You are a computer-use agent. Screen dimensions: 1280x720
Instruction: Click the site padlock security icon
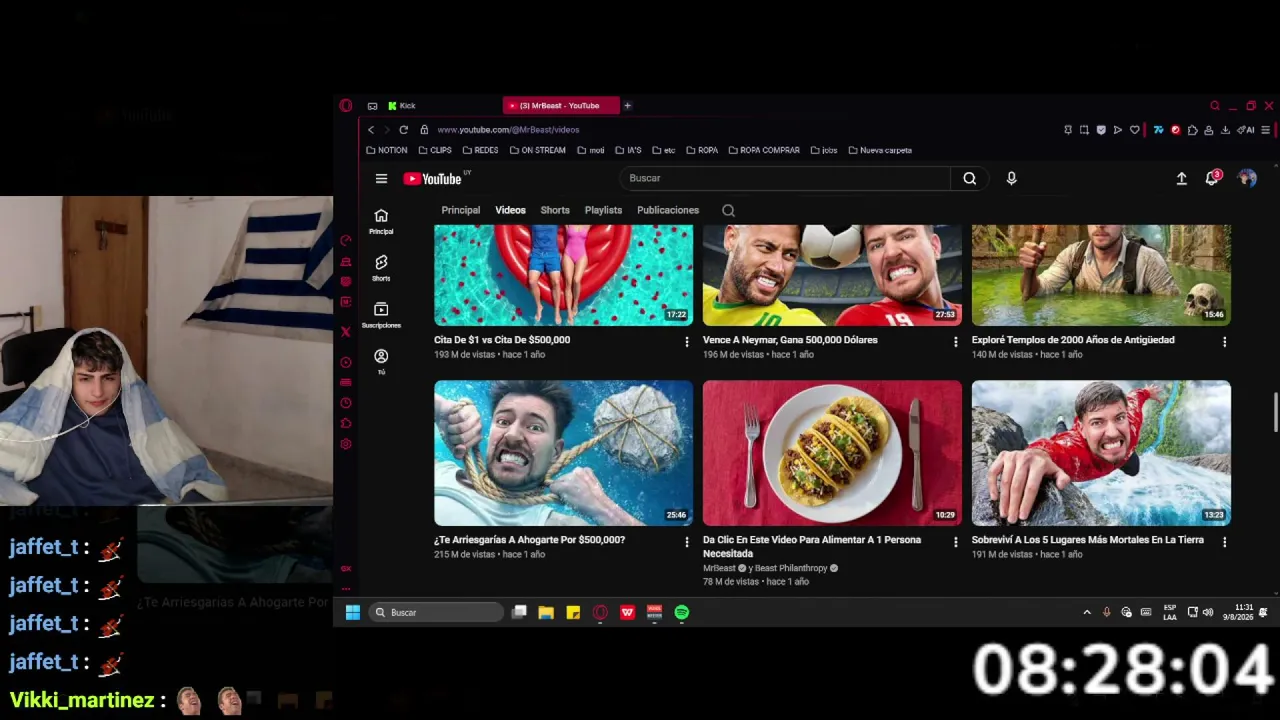click(424, 130)
